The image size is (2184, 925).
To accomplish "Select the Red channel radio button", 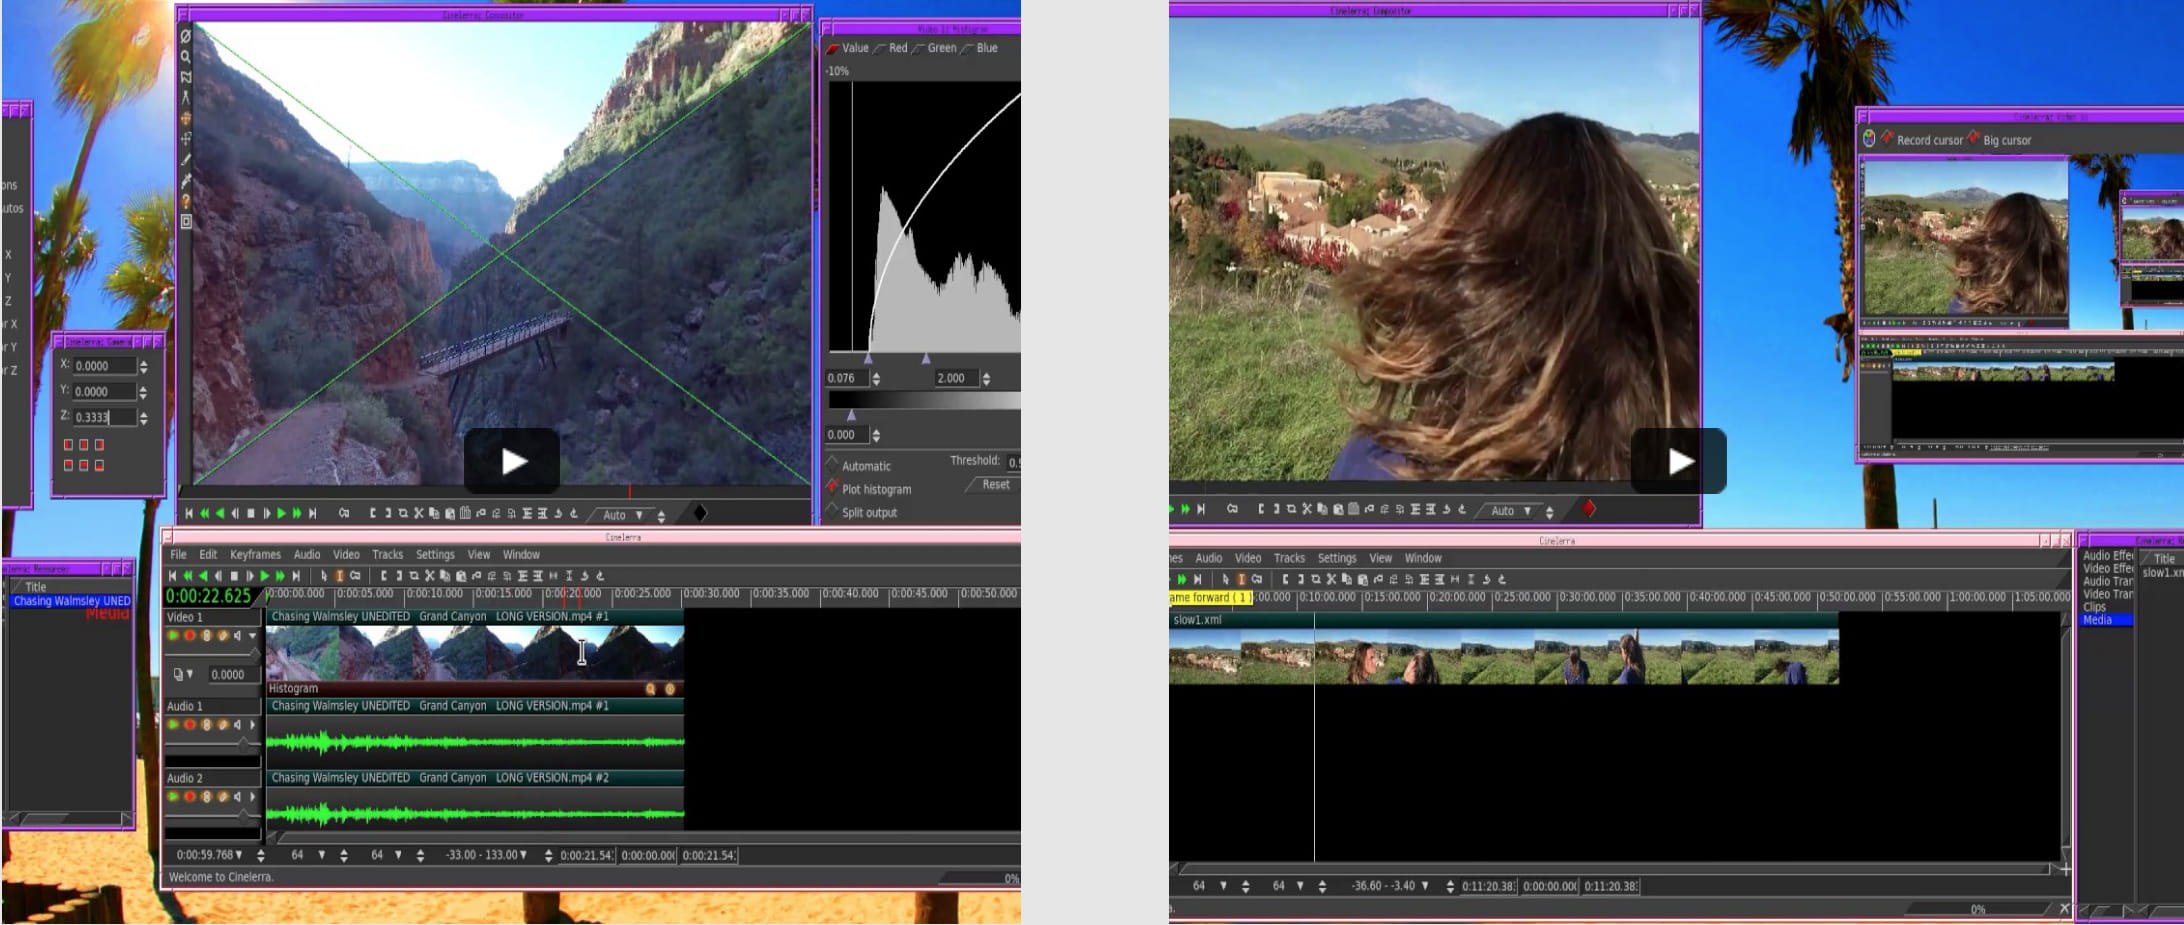I will 880,48.
